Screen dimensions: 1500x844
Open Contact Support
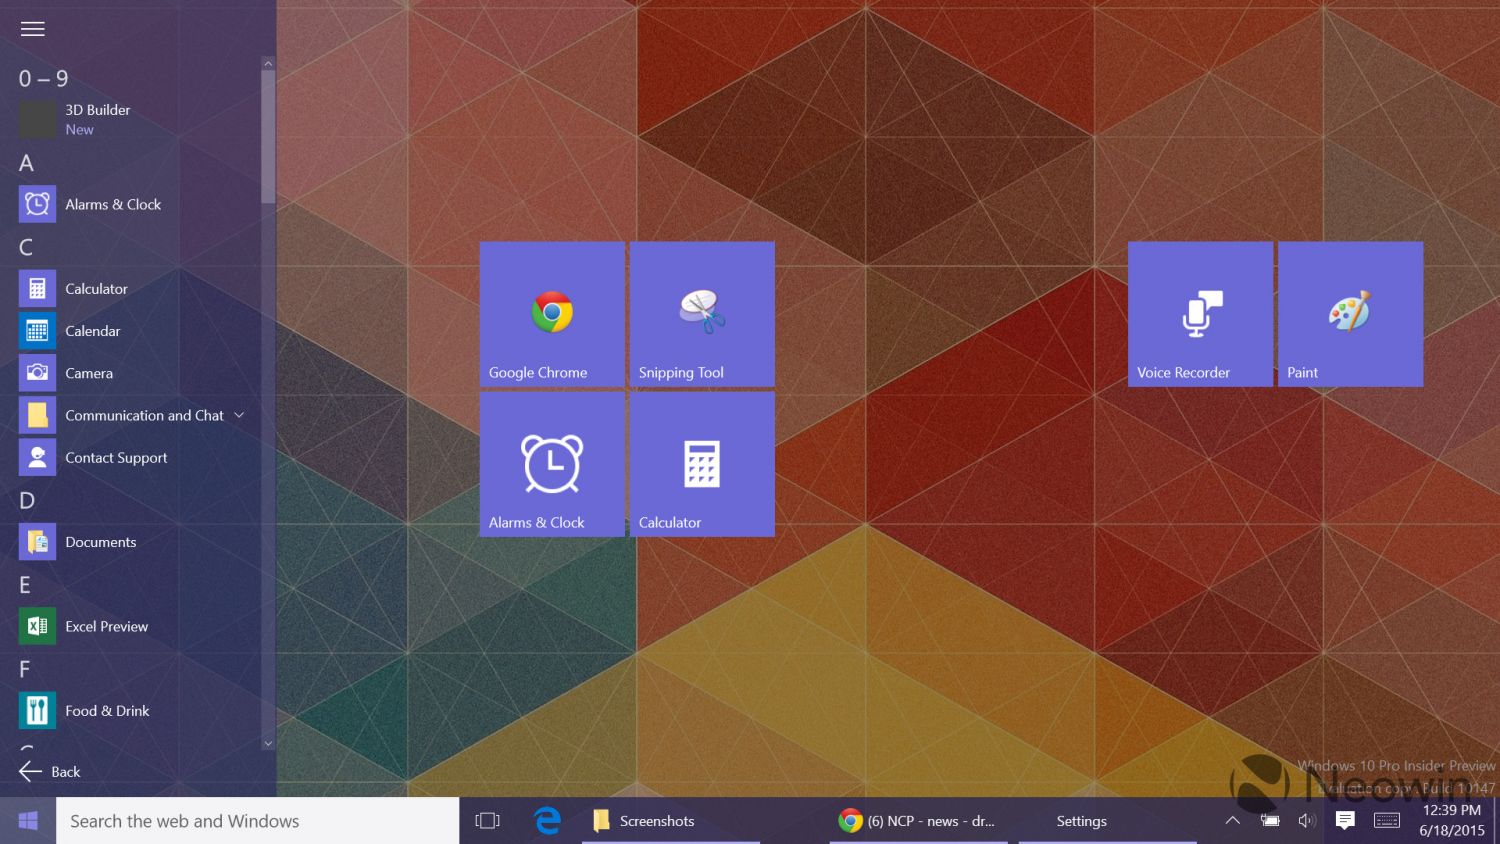pos(93,457)
